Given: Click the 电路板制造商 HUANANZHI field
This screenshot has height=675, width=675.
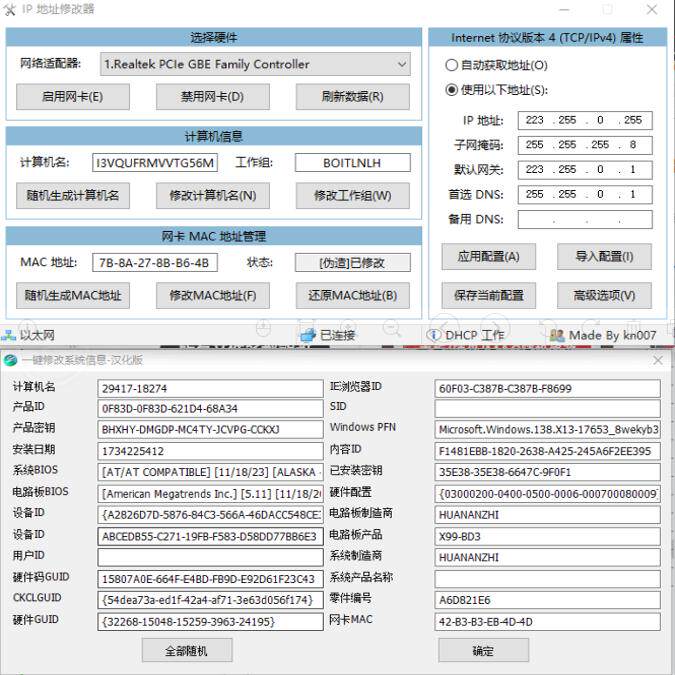Looking at the screenshot, I should click(548, 514).
